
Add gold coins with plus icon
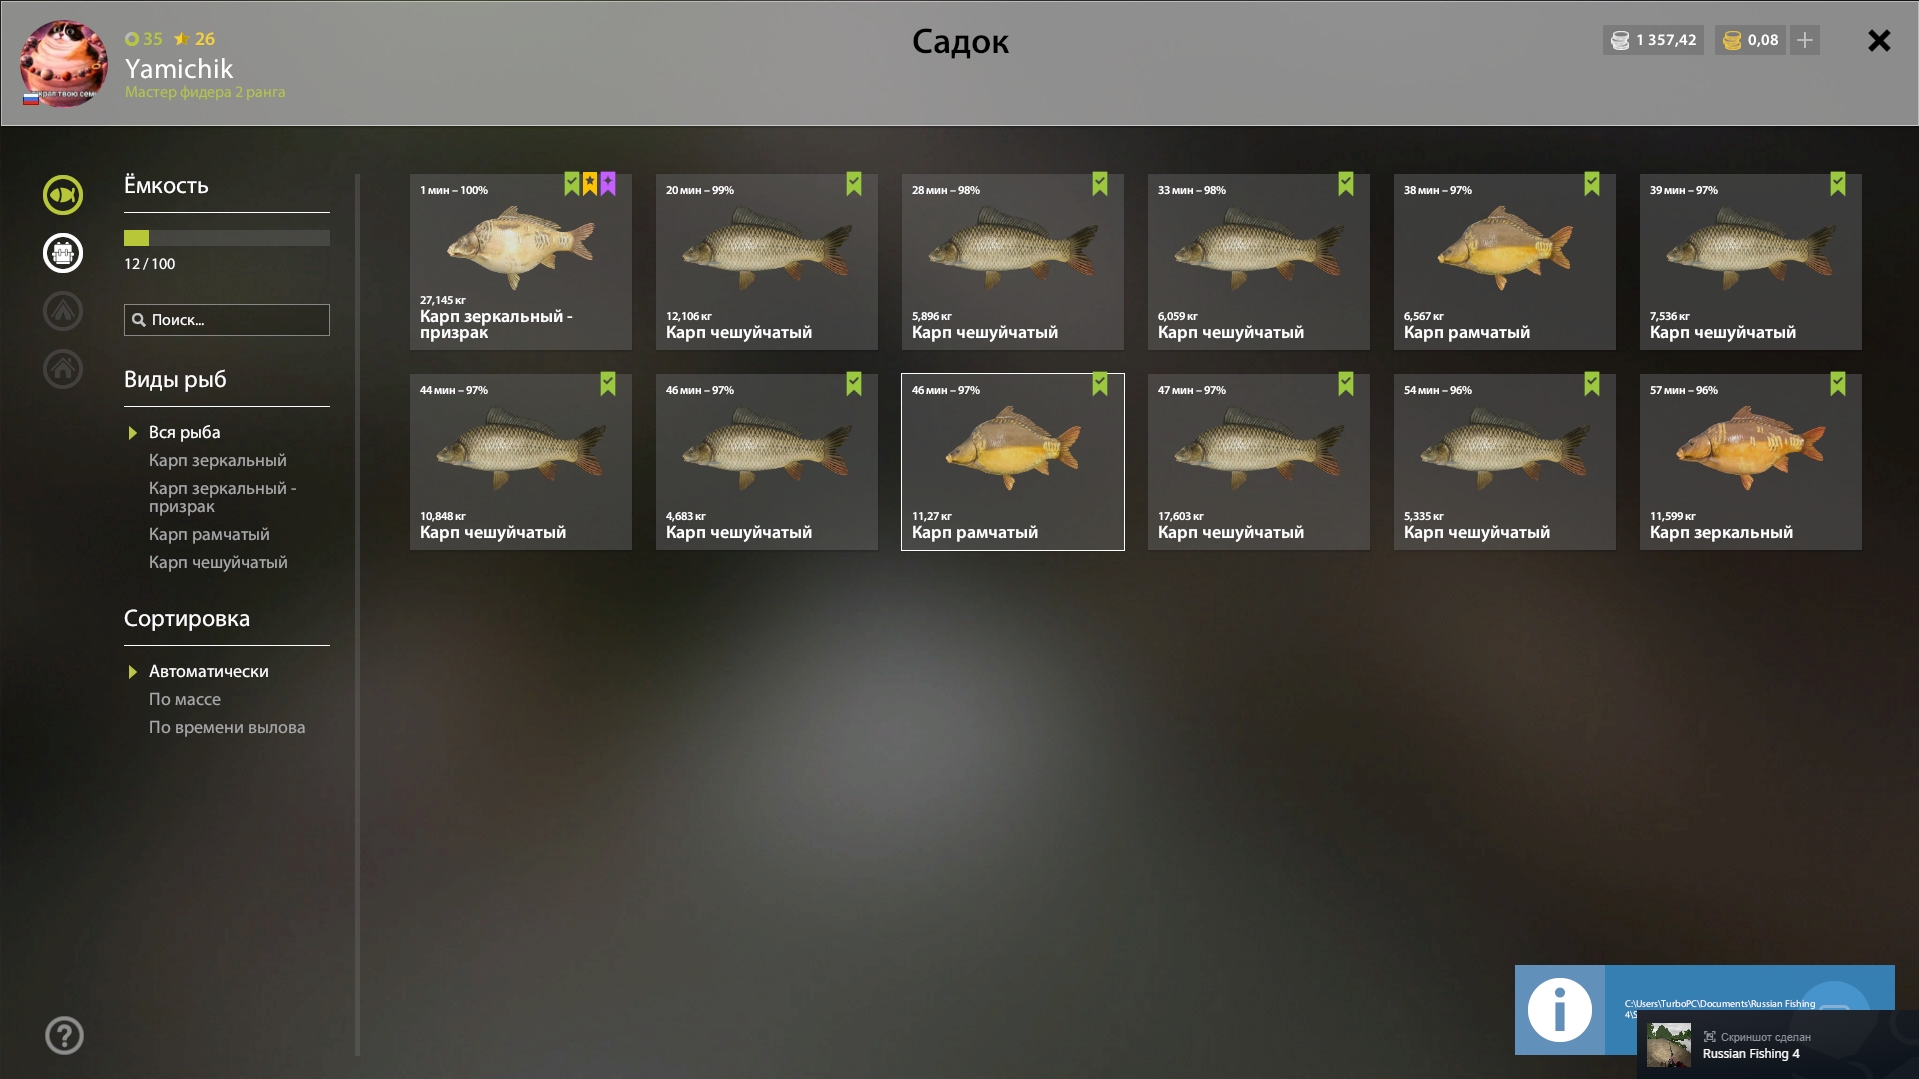coord(1805,40)
